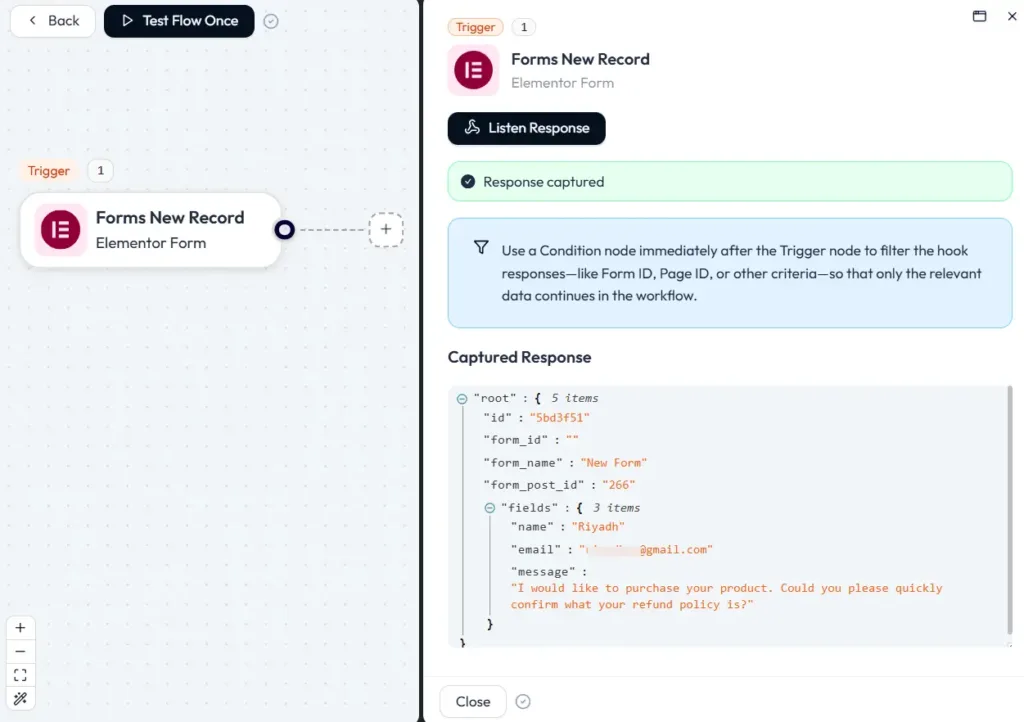The image size is (1024, 722).
Task: Zoom out the canvas with minus icon
Action: pos(20,651)
